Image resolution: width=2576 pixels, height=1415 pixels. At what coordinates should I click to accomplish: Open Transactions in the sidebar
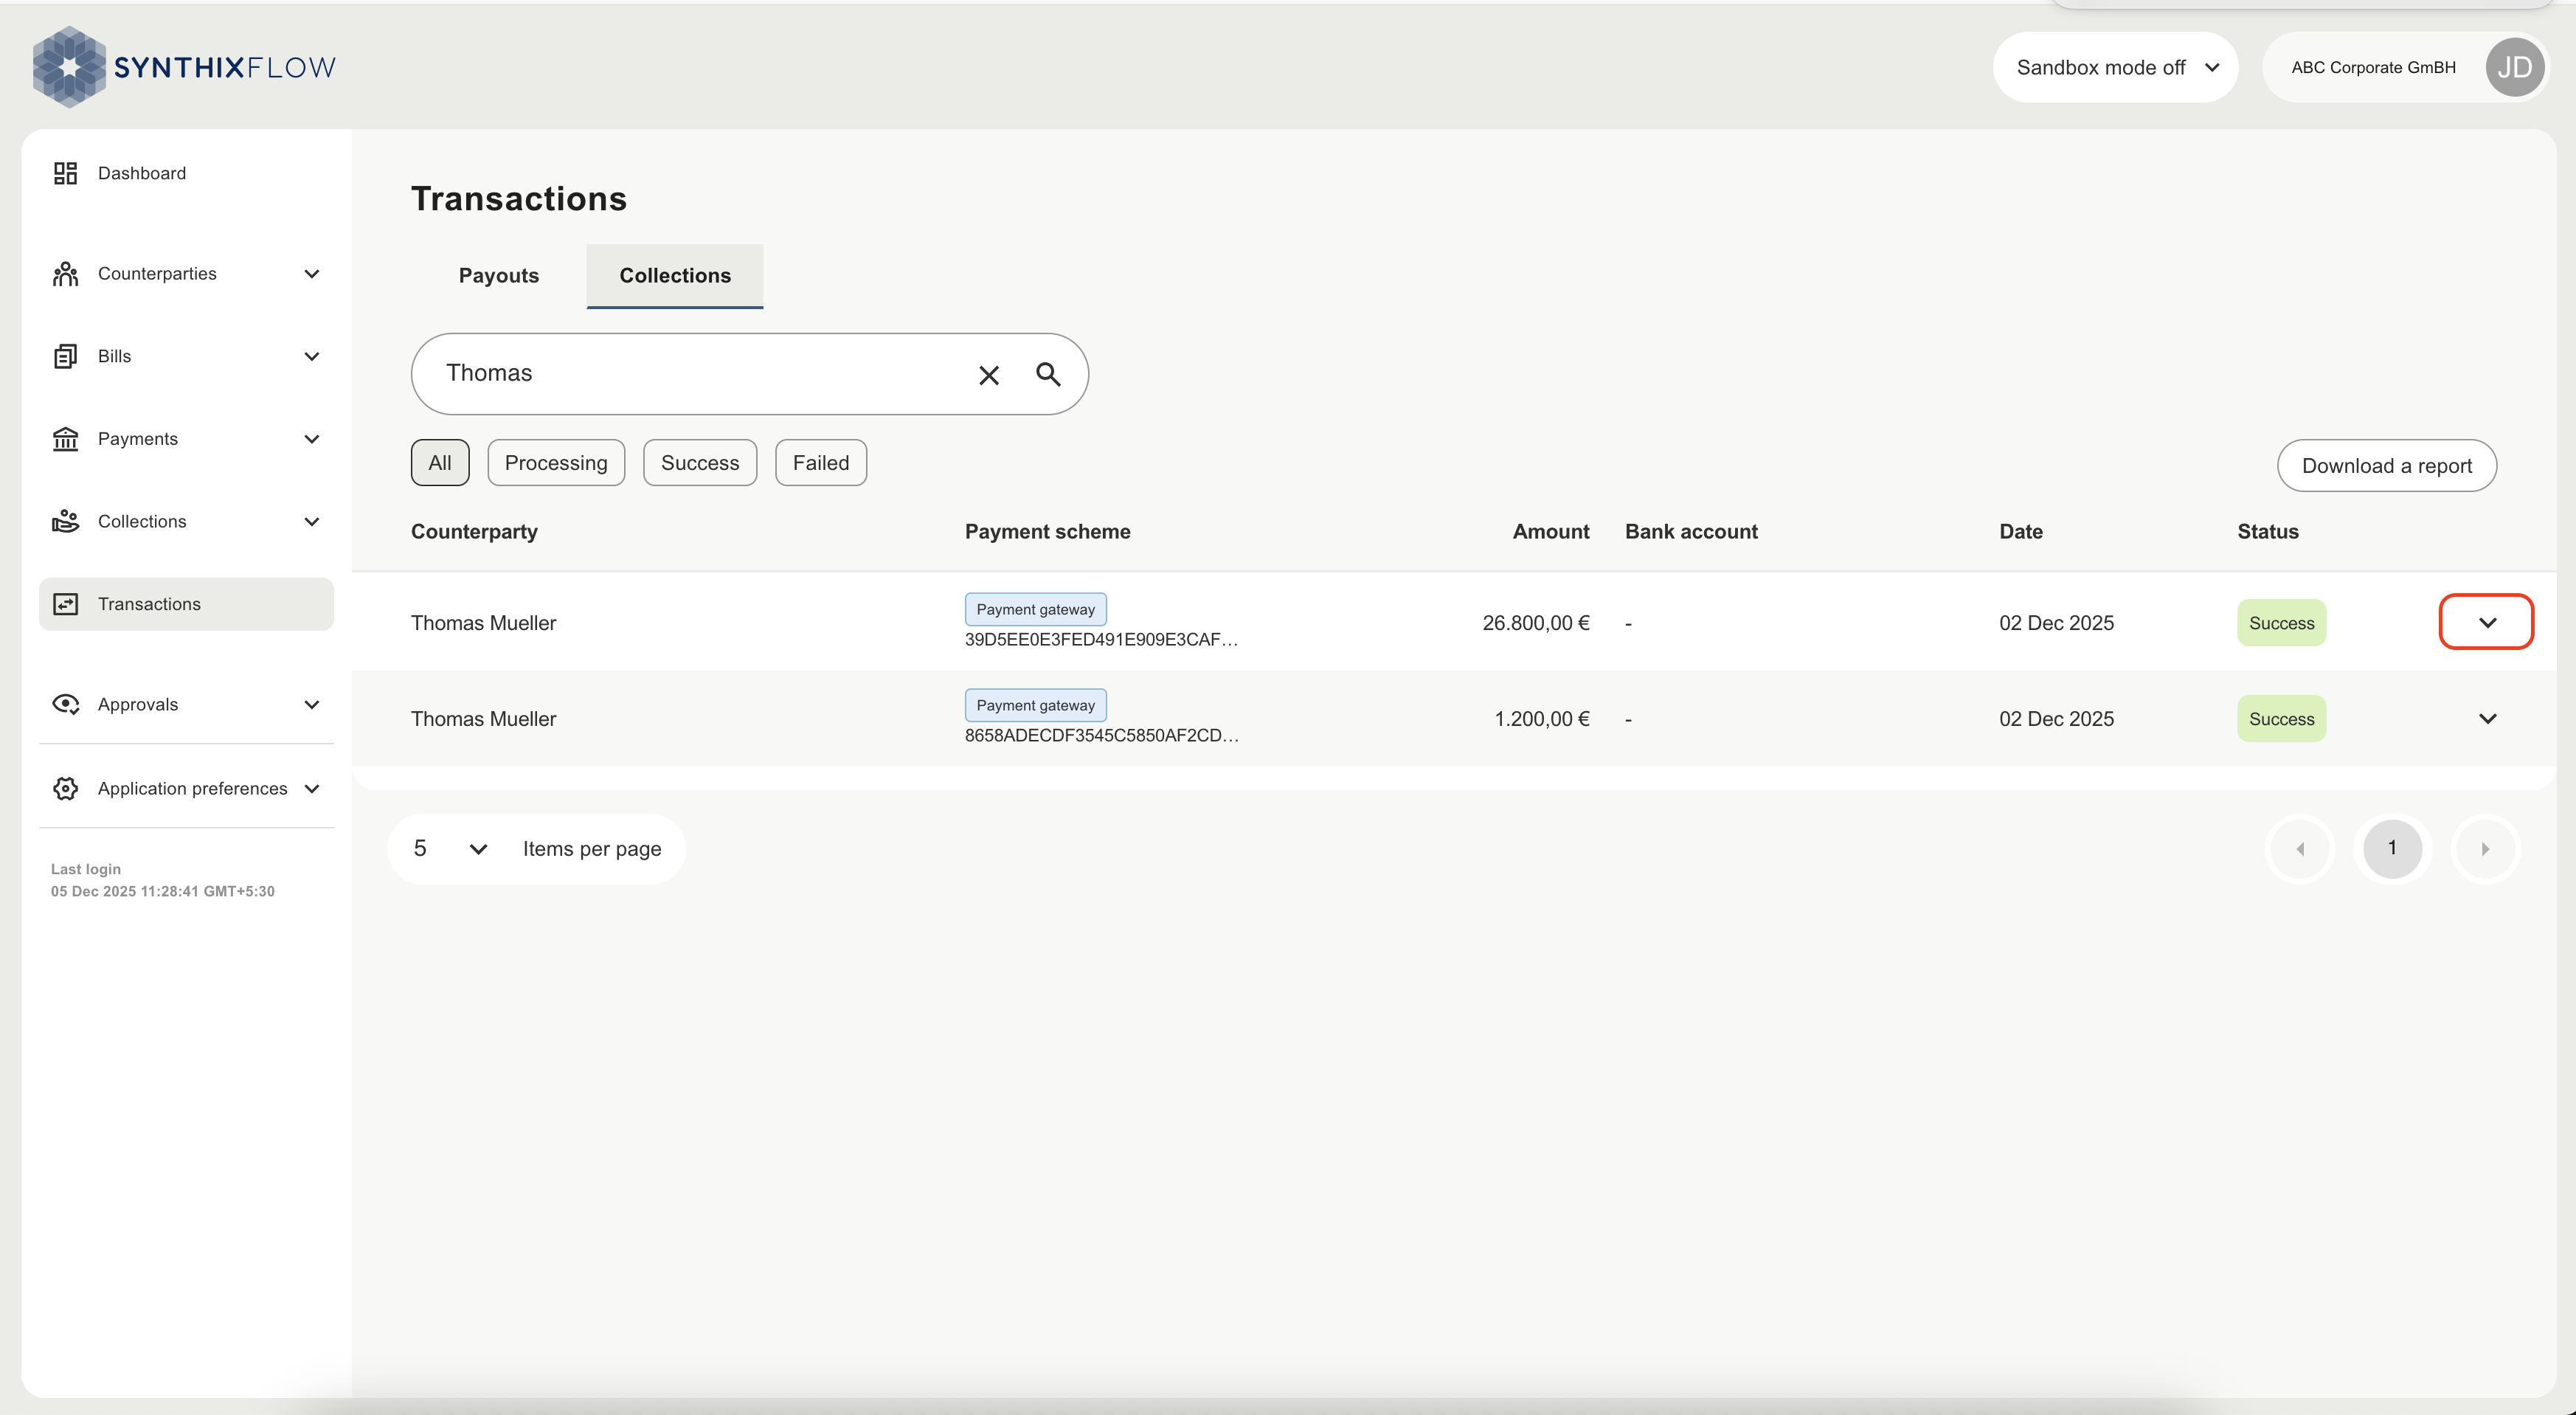(186, 604)
